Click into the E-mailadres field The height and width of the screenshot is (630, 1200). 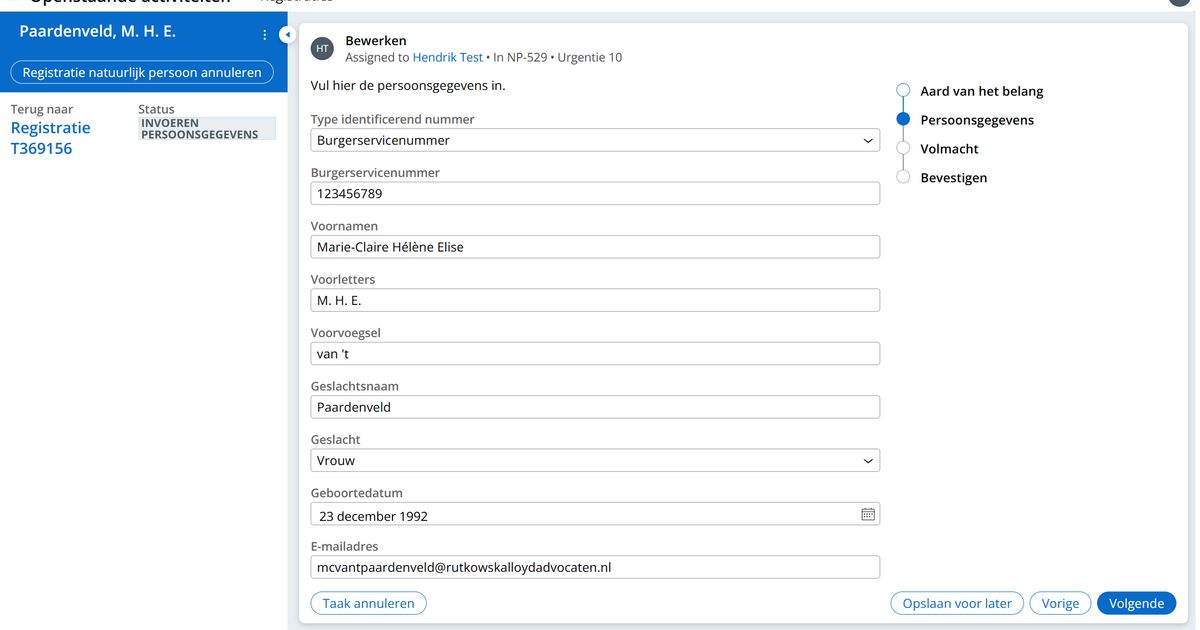click(x=595, y=567)
